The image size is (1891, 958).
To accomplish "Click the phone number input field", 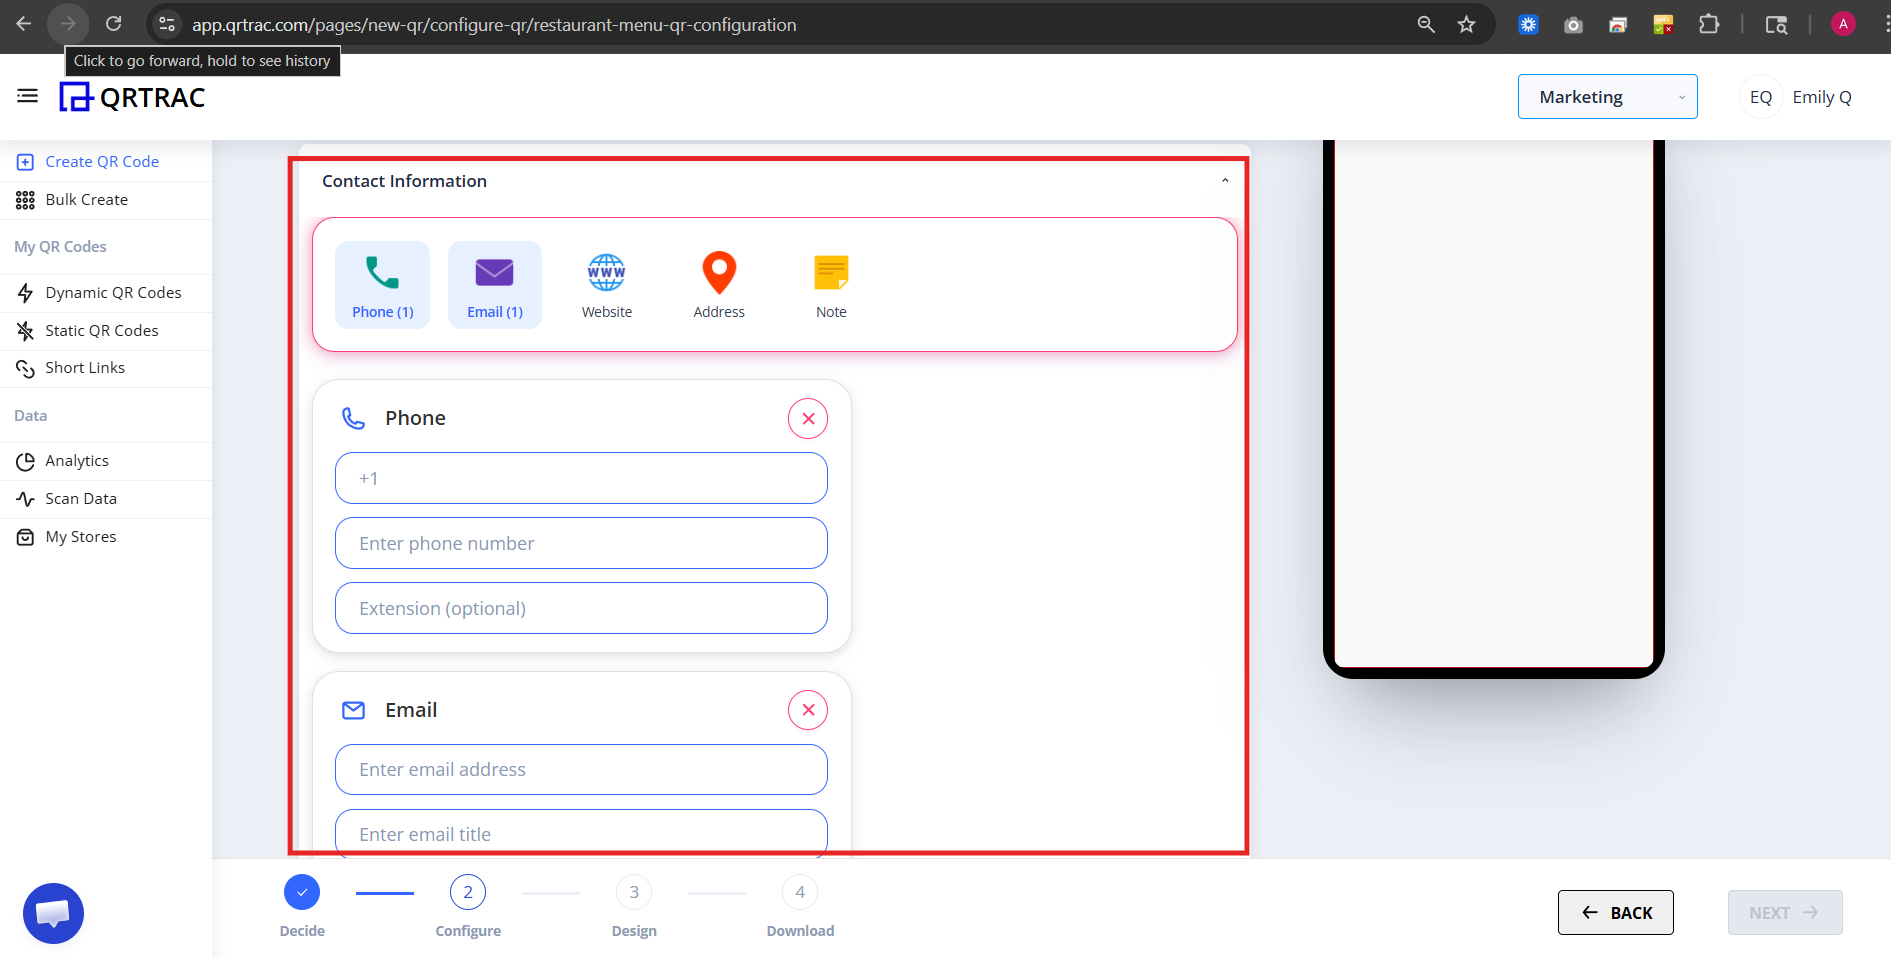I will click(x=581, y=543).
